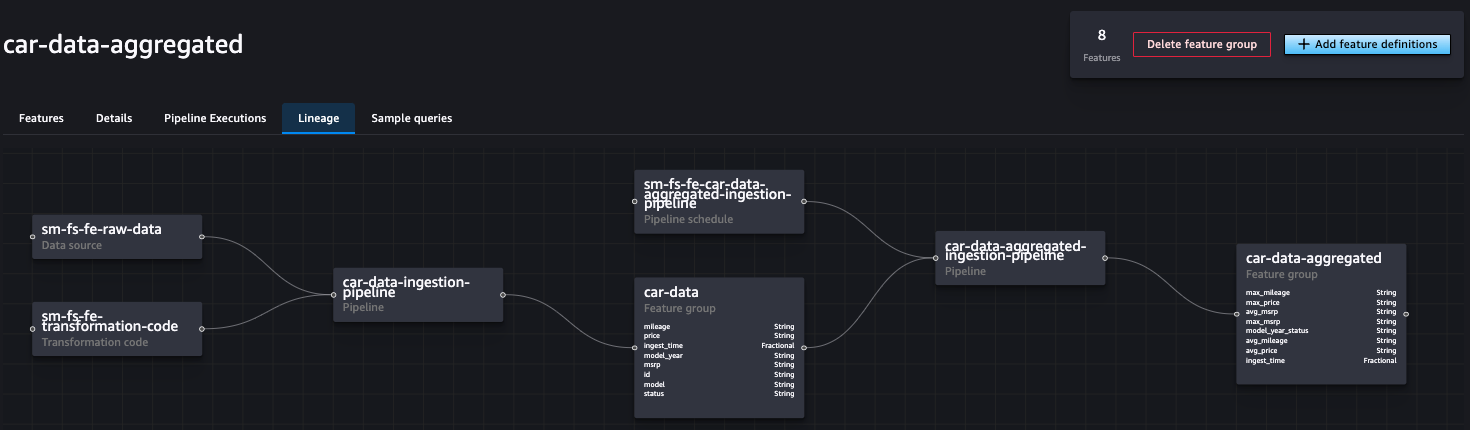
Task: Click the input port of car-data-aggregated feature group
Action: (x=1237, y=314)
